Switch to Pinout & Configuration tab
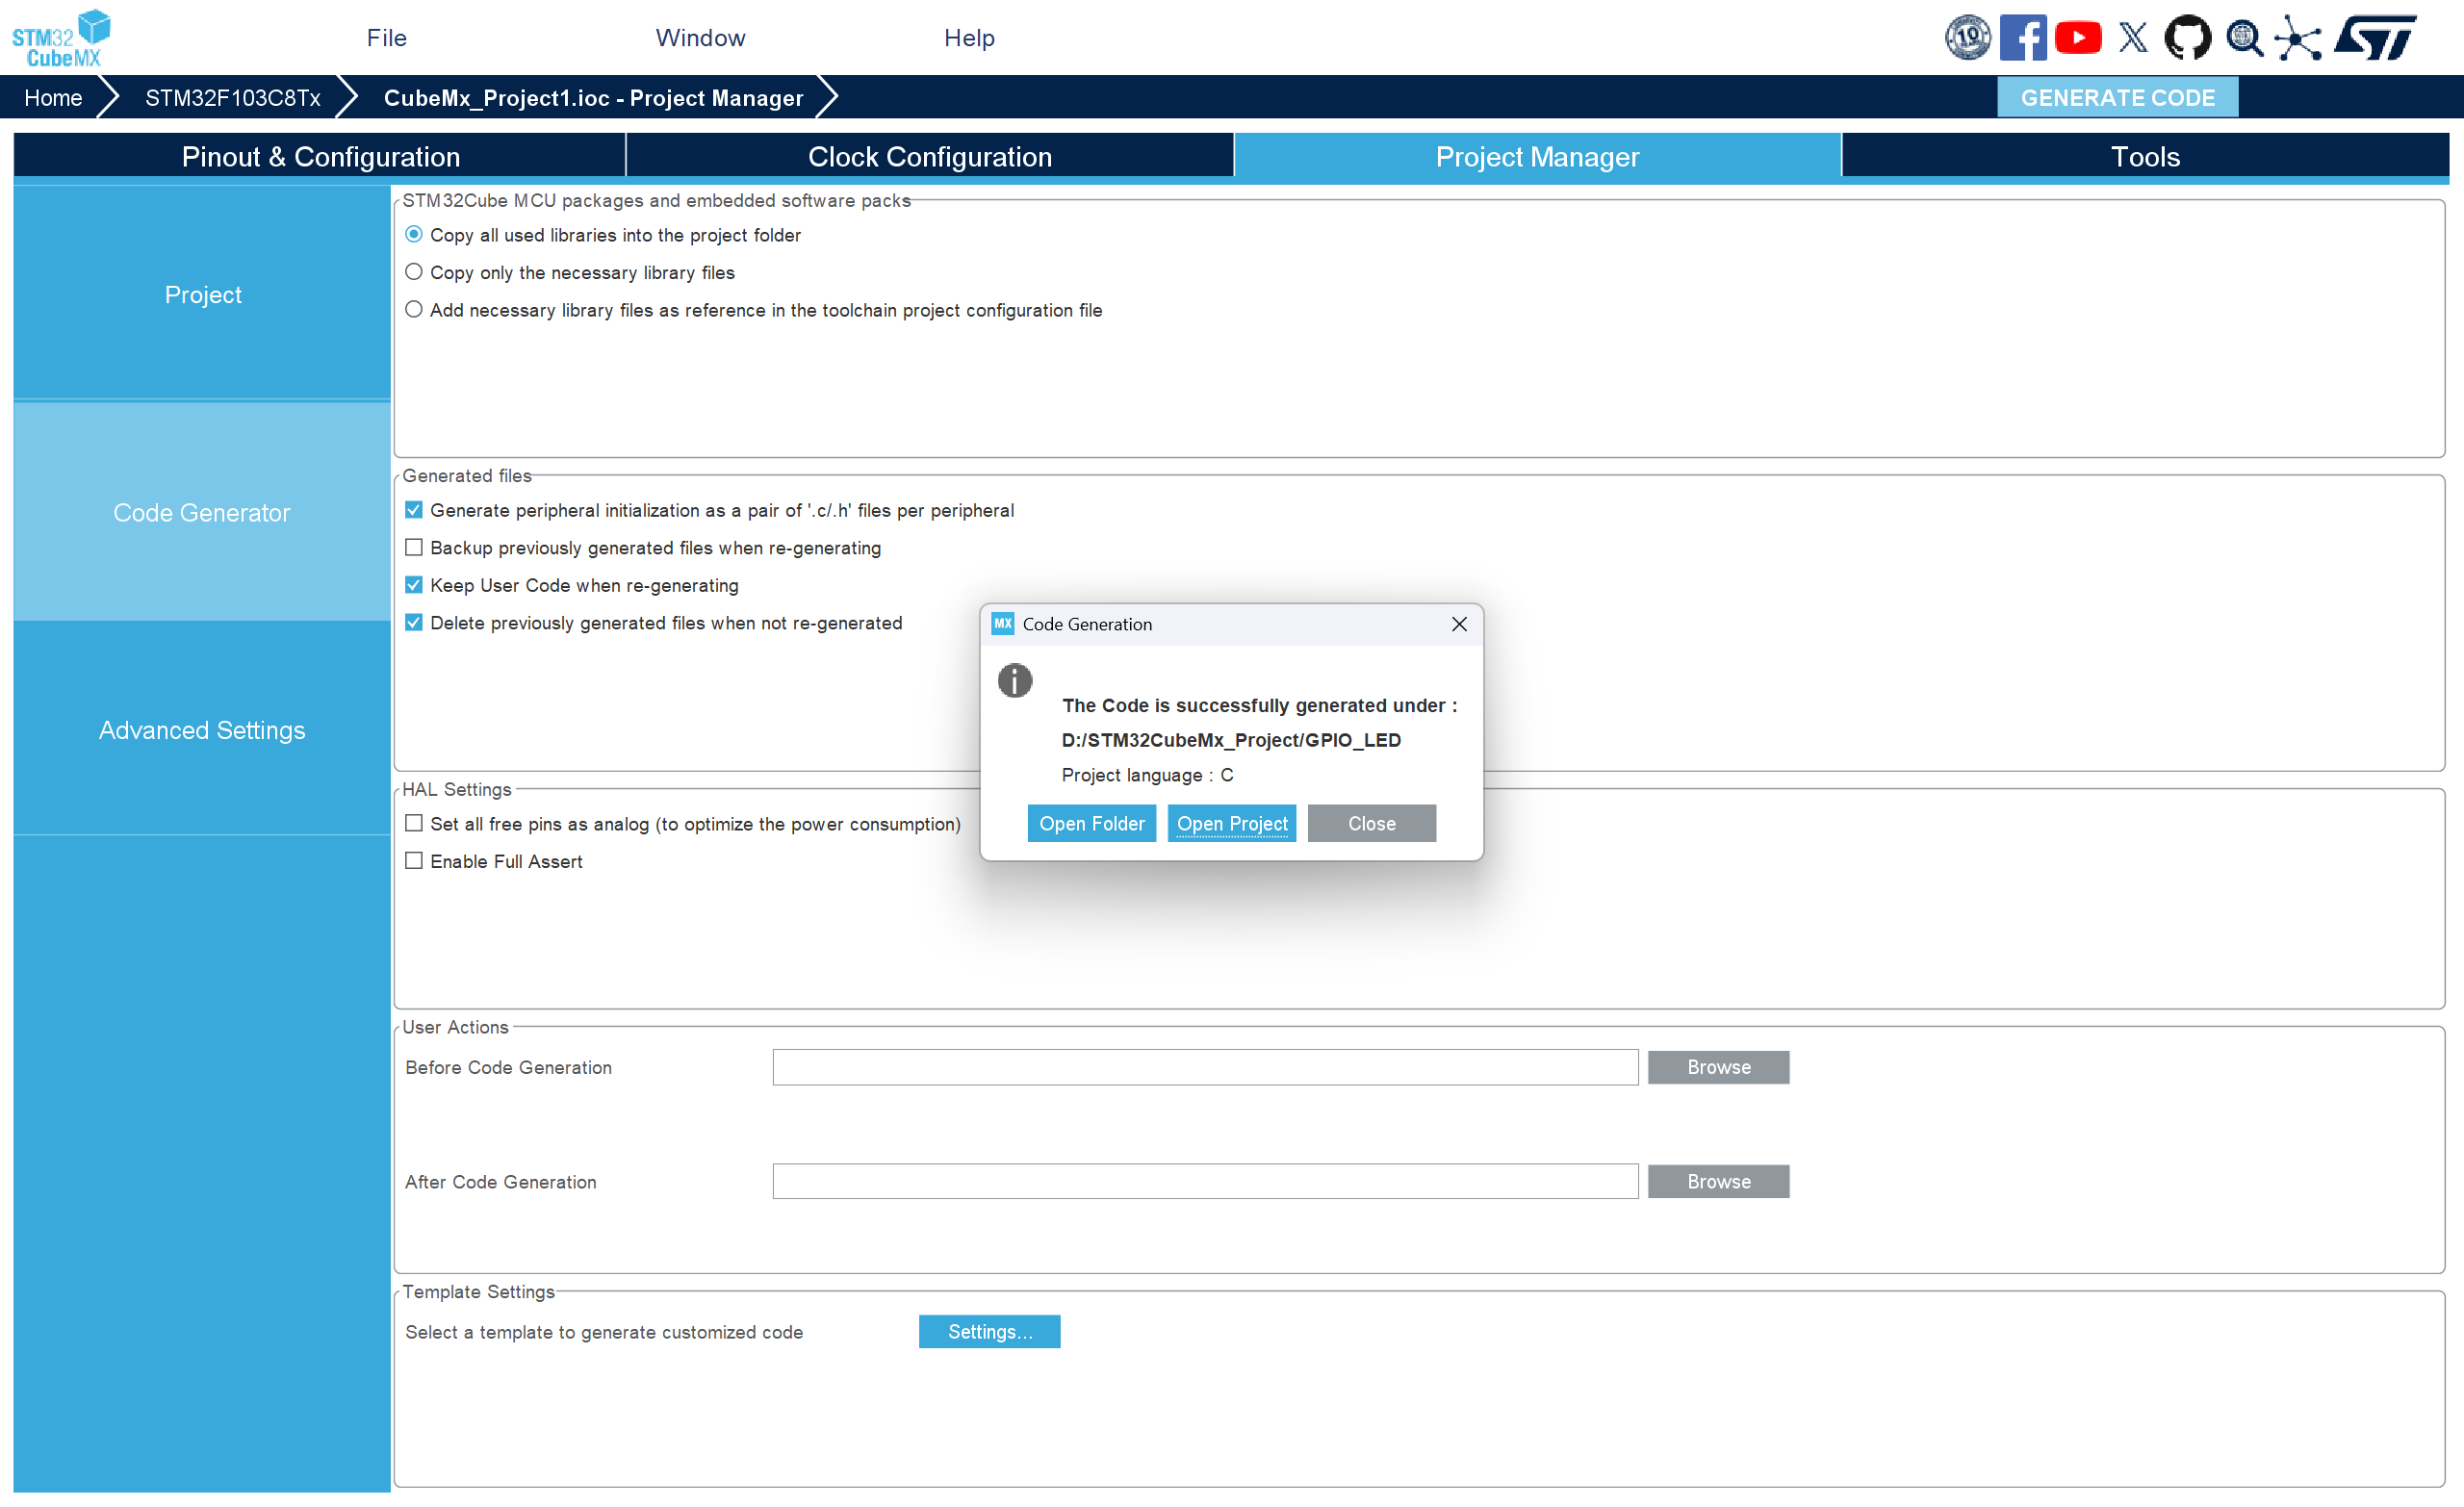 point(320,157)
